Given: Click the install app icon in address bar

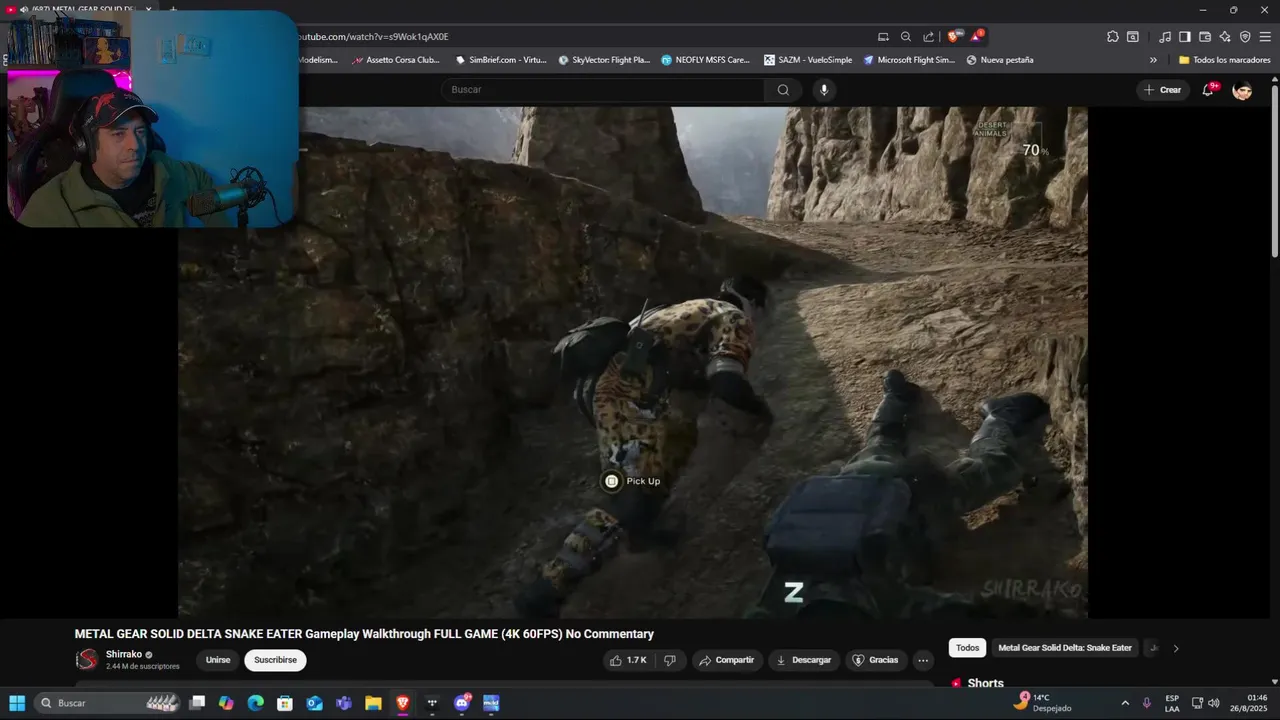Looking at the screenshot, I should coord(883,36).
